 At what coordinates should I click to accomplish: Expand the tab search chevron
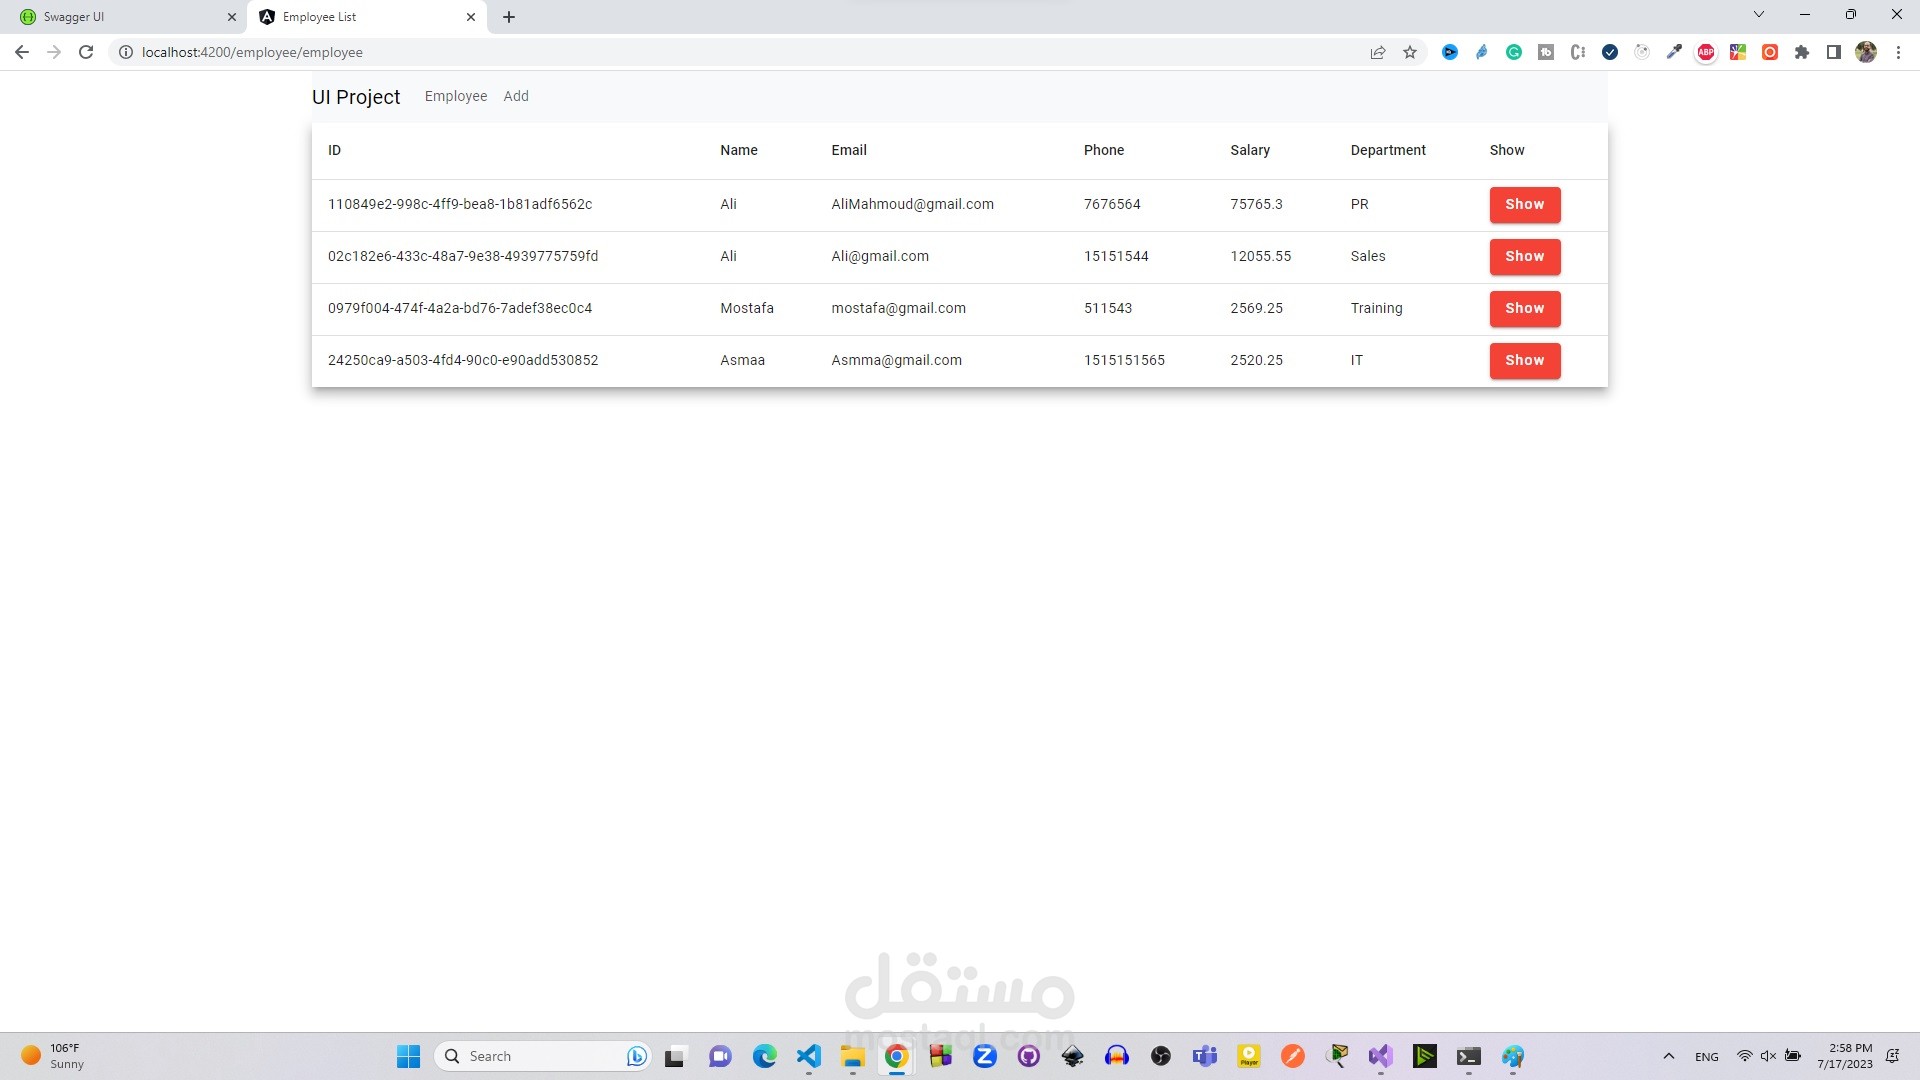(x=1759, y=15)
